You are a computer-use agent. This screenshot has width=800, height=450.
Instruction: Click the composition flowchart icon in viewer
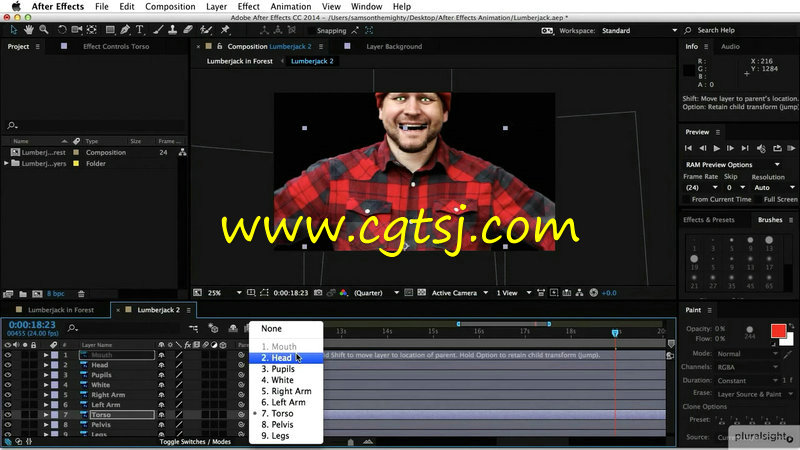[580, 293]
